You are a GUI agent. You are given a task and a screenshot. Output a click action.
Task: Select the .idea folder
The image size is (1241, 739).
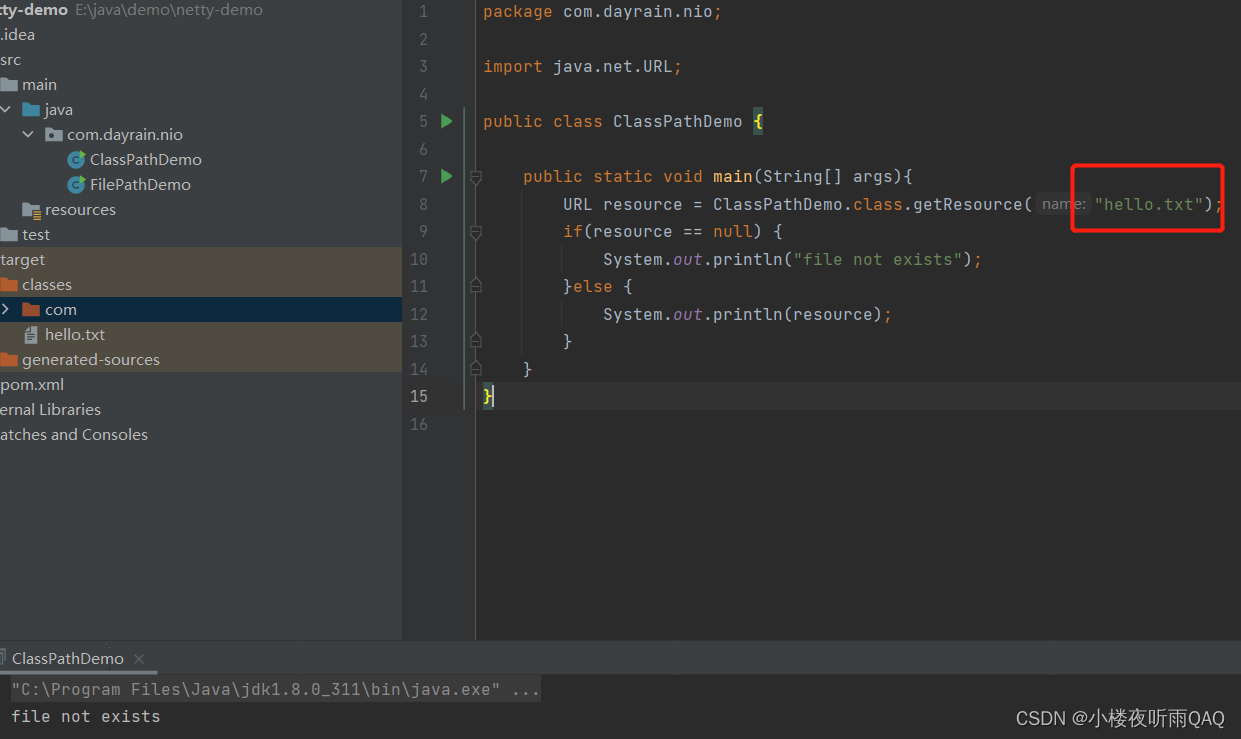point(18,35)
